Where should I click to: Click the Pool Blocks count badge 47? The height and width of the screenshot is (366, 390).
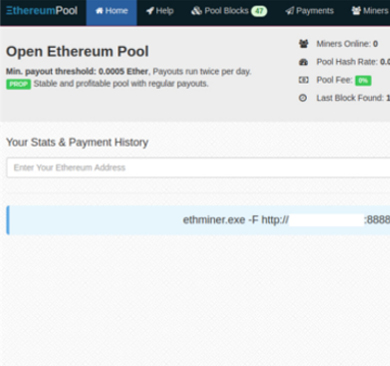tap(259, 11)
